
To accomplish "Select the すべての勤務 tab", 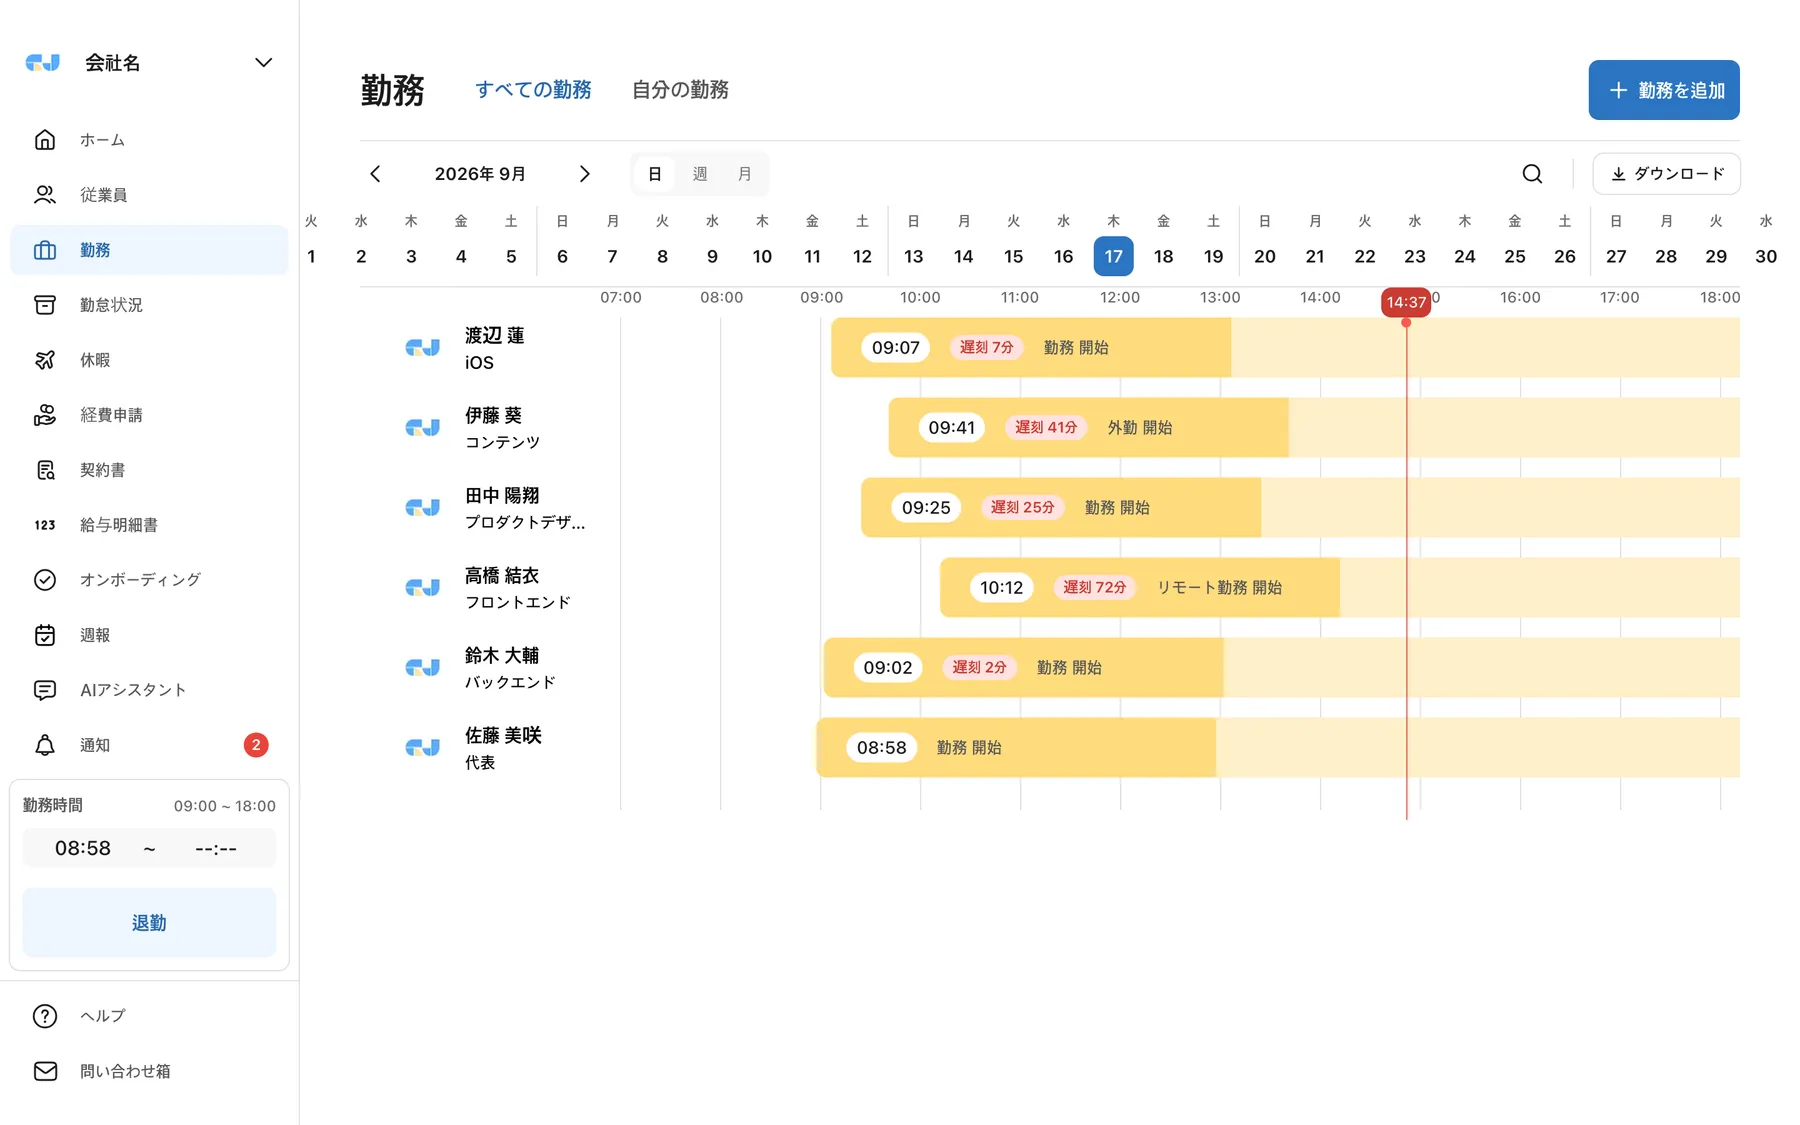I will pyautogui.click(x=533, y=90).
